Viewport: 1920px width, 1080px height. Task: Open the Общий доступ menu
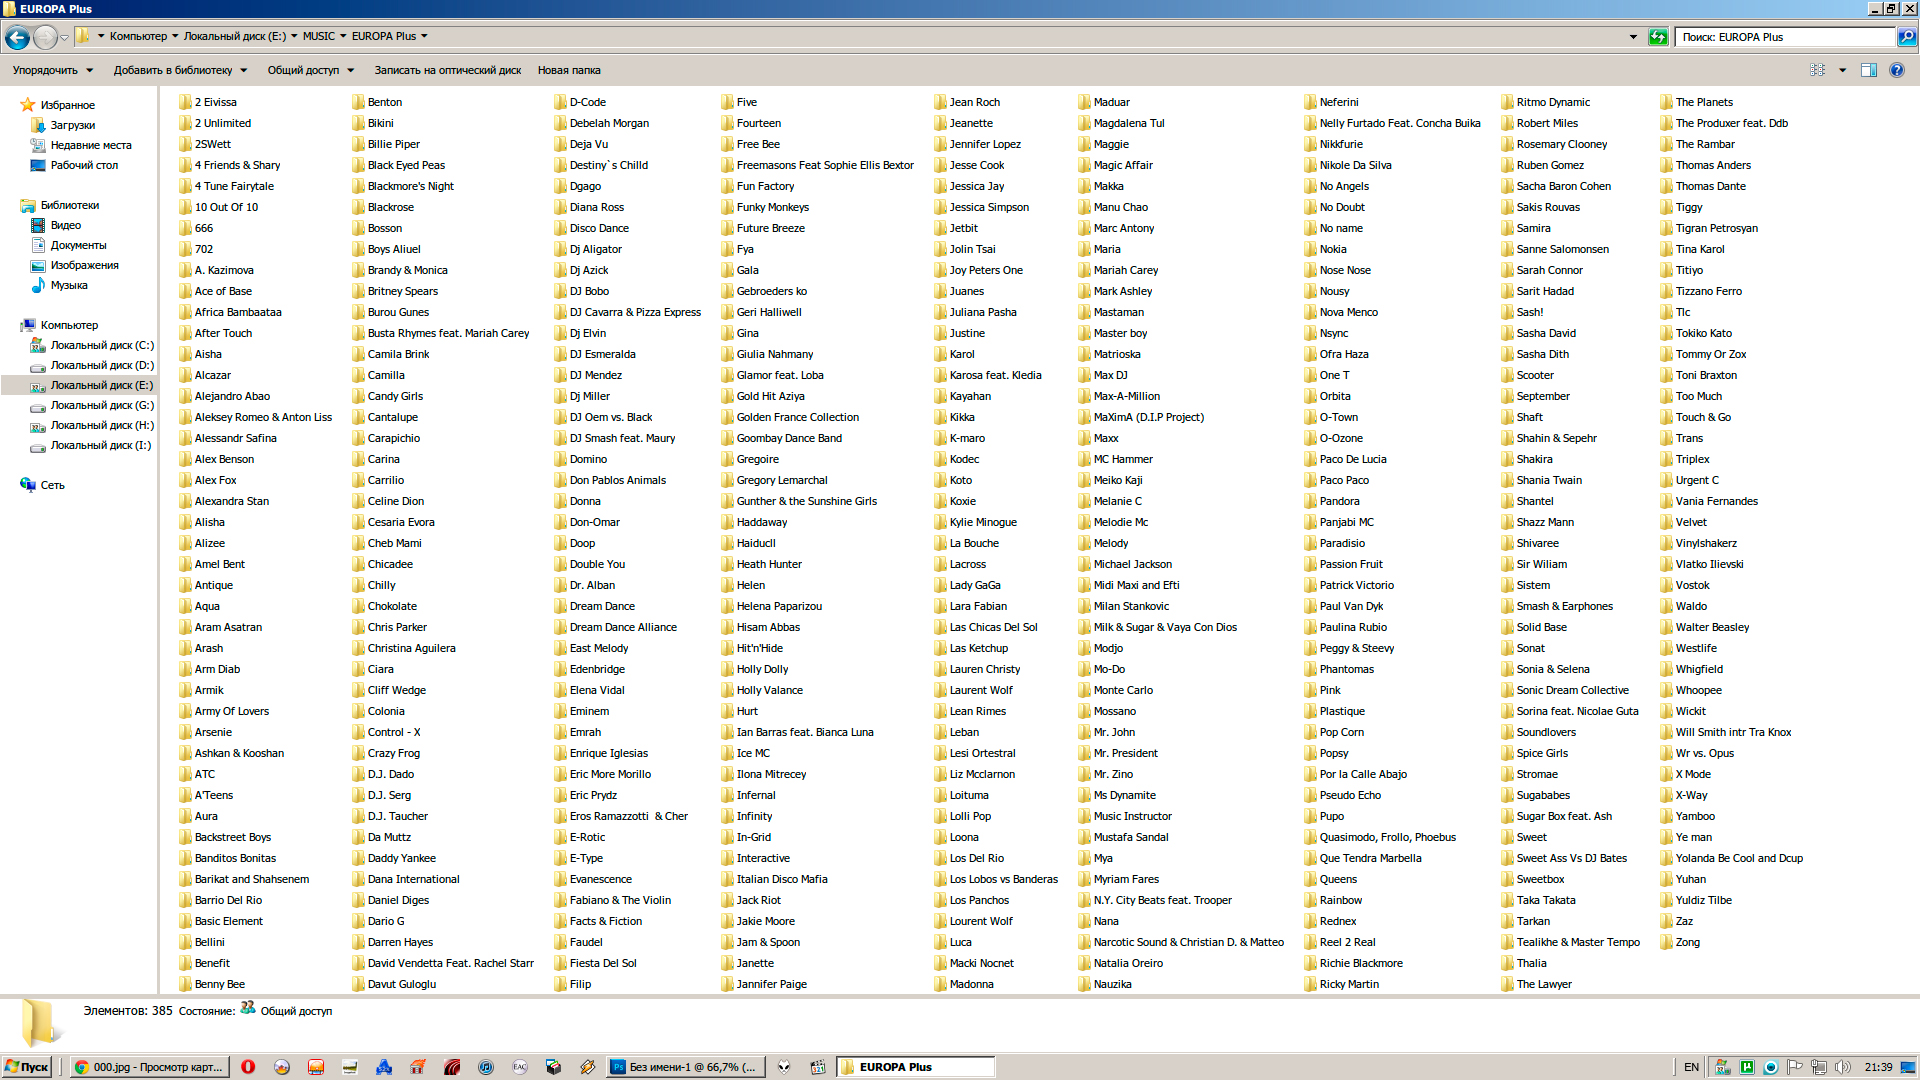[x=310, y=70]
